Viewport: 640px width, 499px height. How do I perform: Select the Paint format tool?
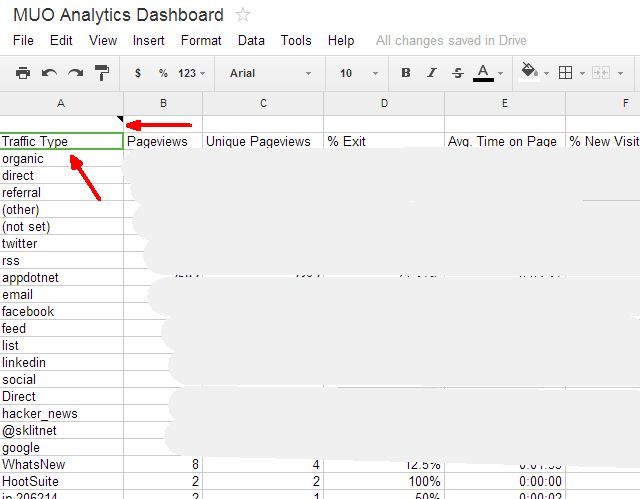[x=102, y=73]
